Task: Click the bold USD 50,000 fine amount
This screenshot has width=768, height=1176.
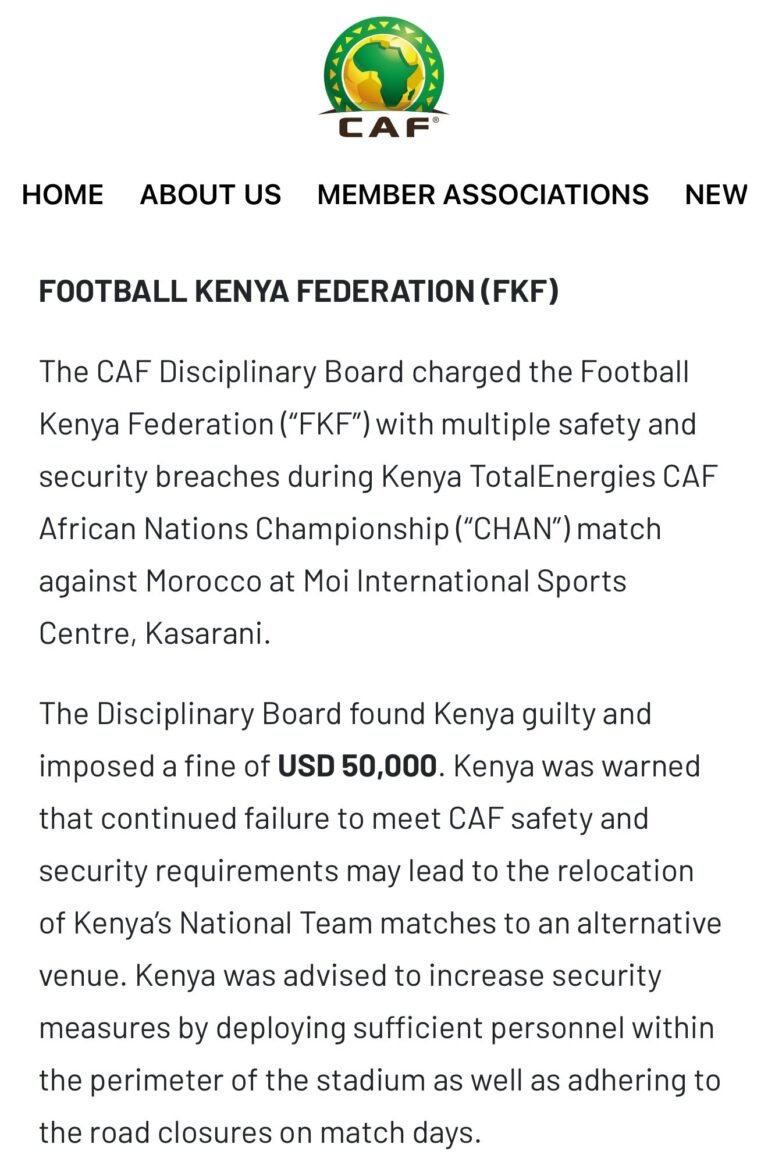Action: click(357, 766)
